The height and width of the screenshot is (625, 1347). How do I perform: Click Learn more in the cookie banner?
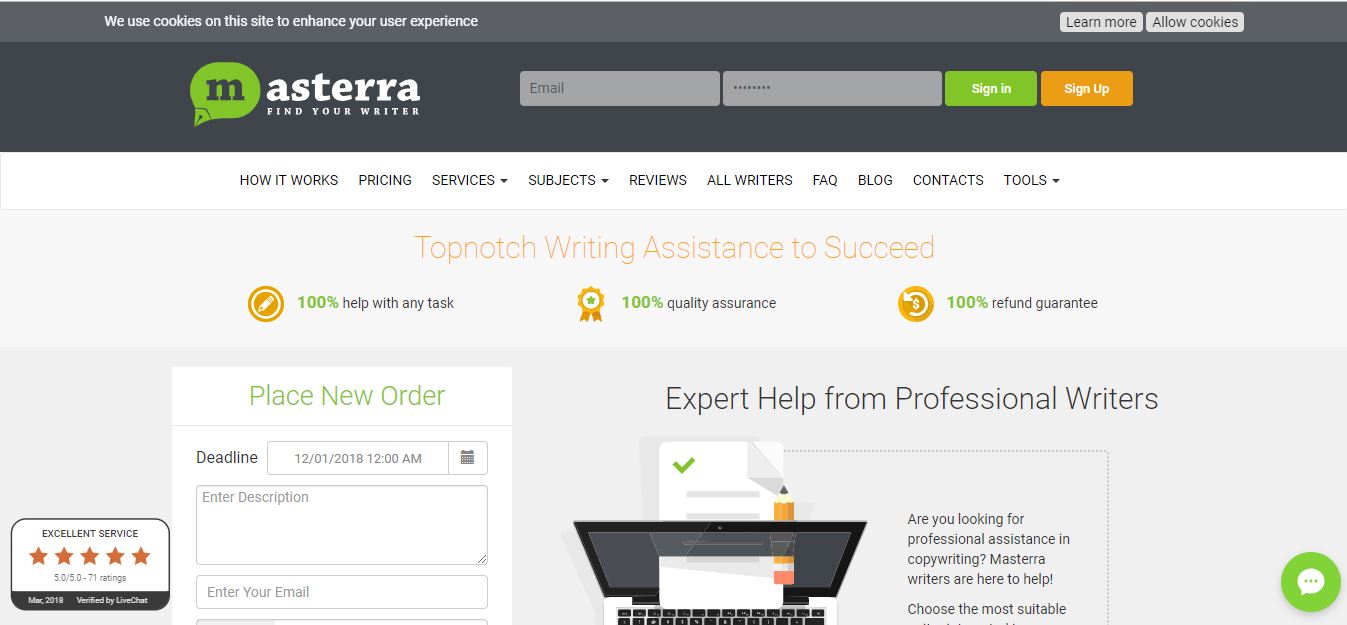click(1101, 22)
